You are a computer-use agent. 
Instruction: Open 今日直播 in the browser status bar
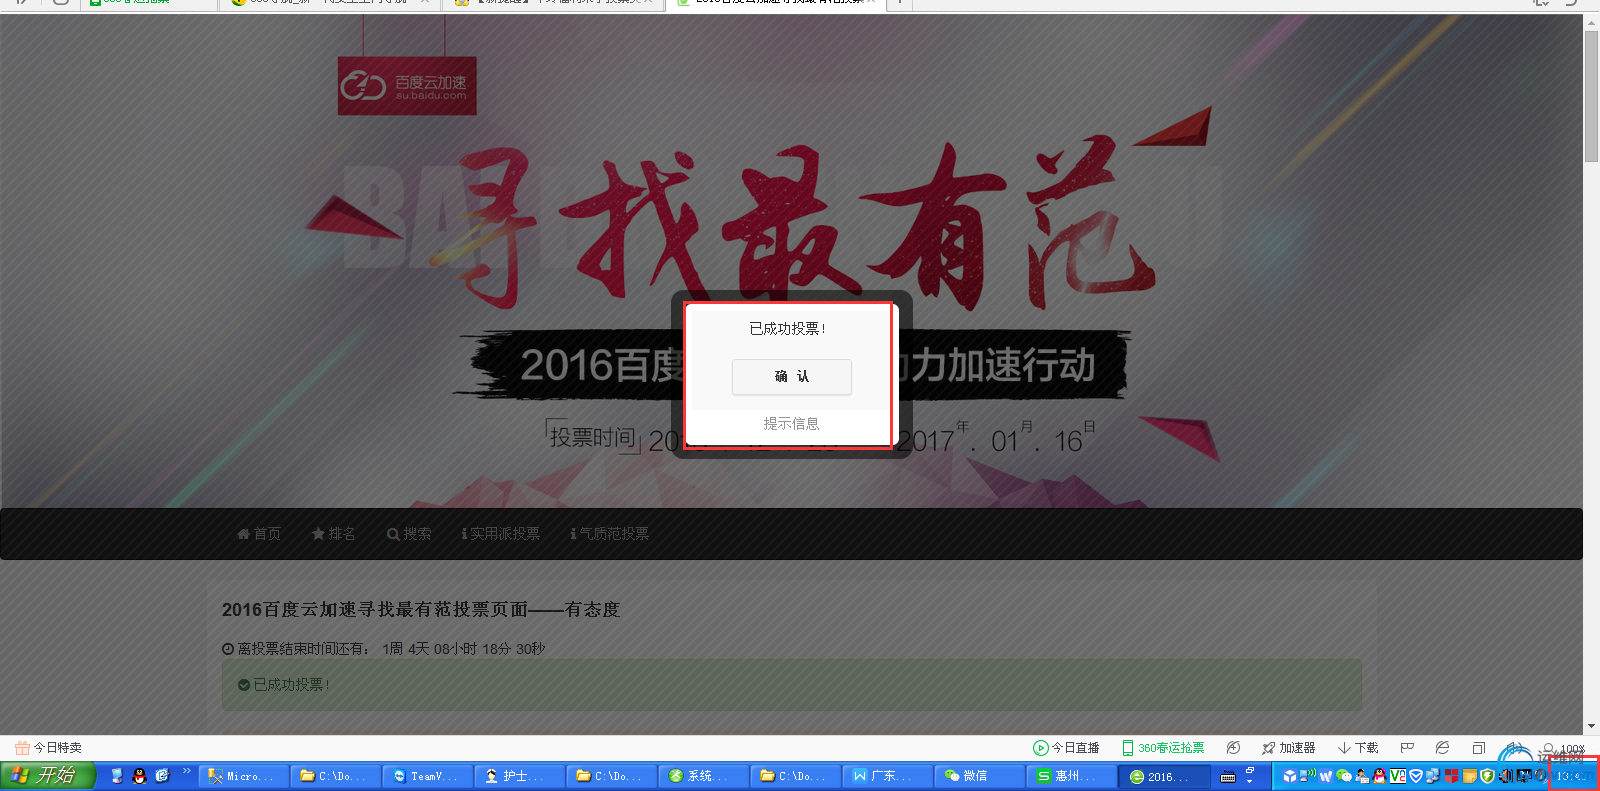point(1066,748)
